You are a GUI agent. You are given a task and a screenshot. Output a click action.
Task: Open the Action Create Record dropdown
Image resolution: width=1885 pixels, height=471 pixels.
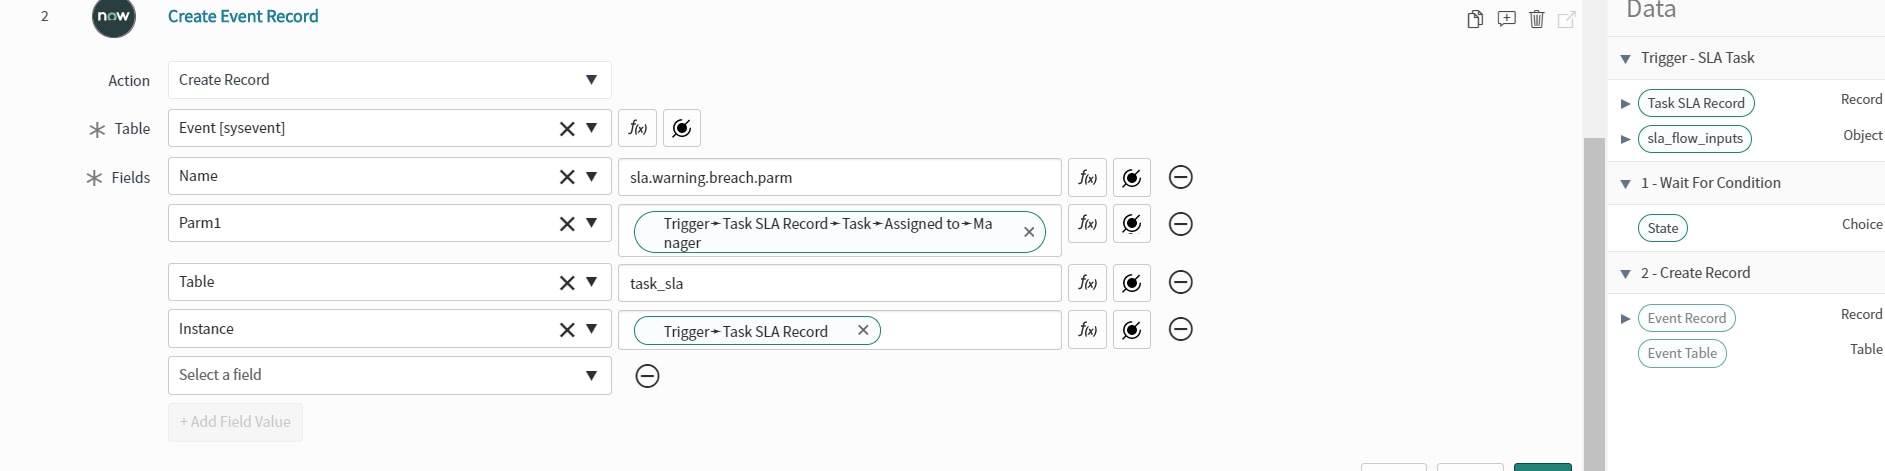[x=390, y=80]
